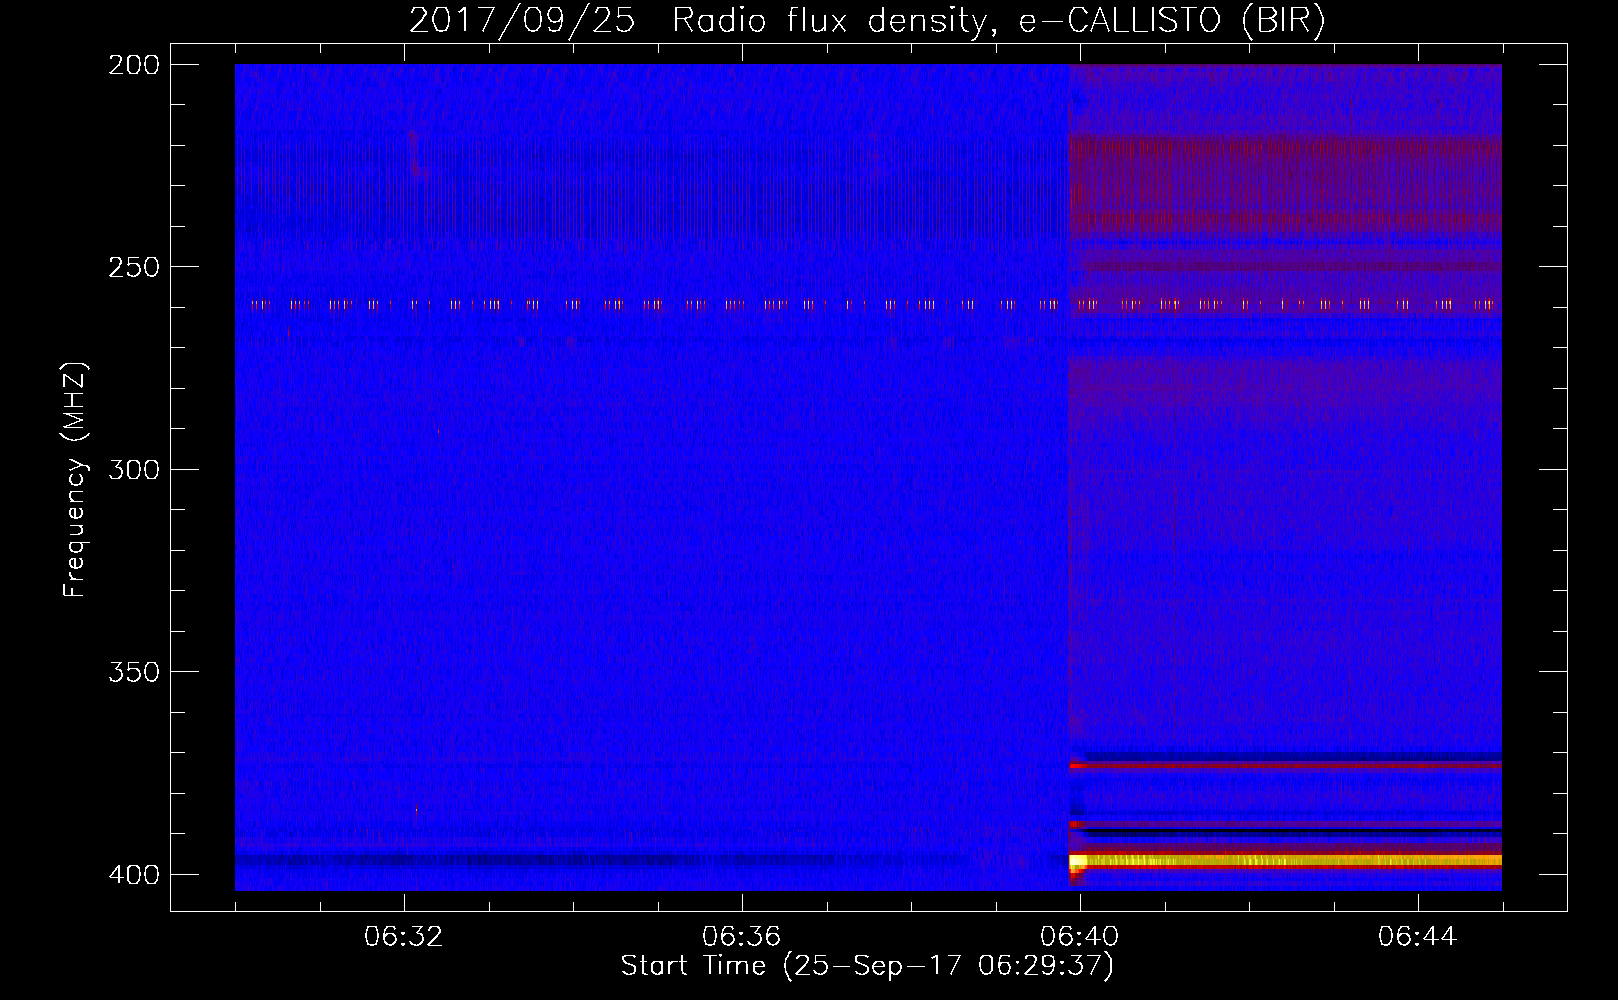
Task: Click the 06:36 time tick label
Action: pyautogui.click(x=742, y=936)
